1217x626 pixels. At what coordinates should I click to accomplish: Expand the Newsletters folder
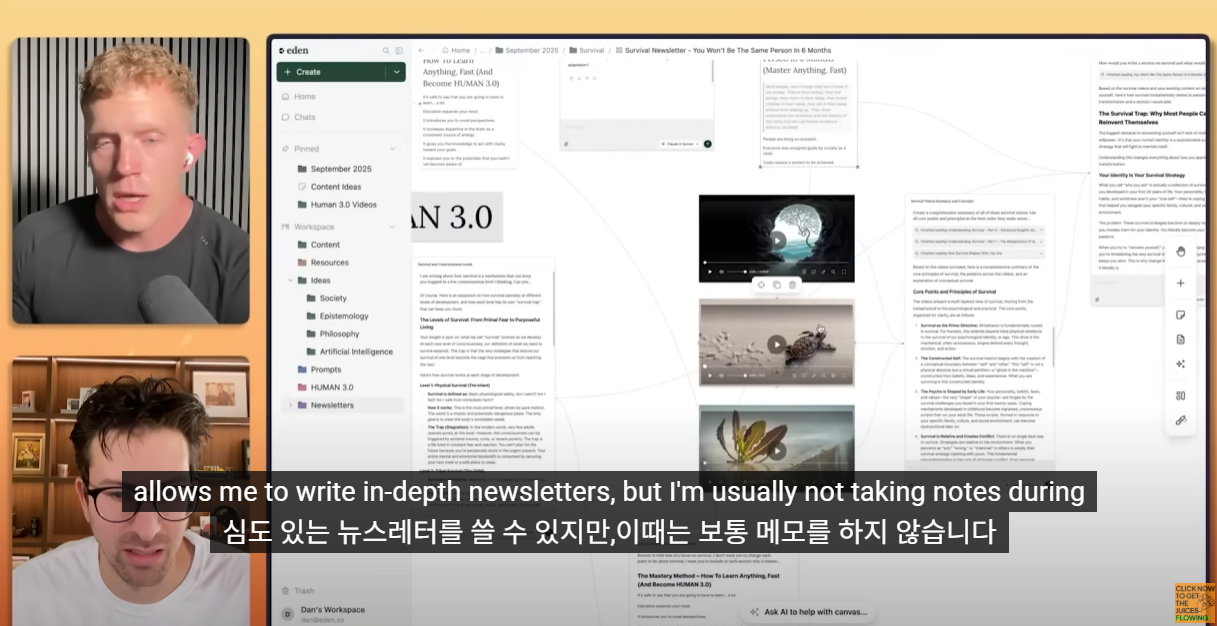point(290,405)
